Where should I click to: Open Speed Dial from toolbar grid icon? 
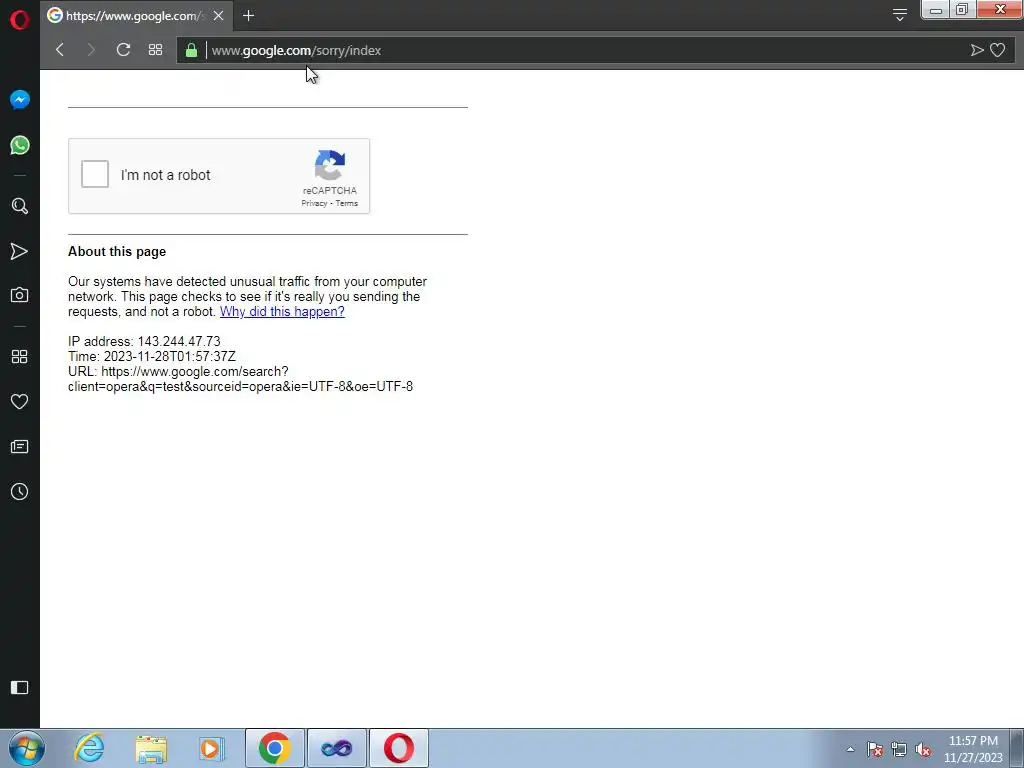(155, 50)
